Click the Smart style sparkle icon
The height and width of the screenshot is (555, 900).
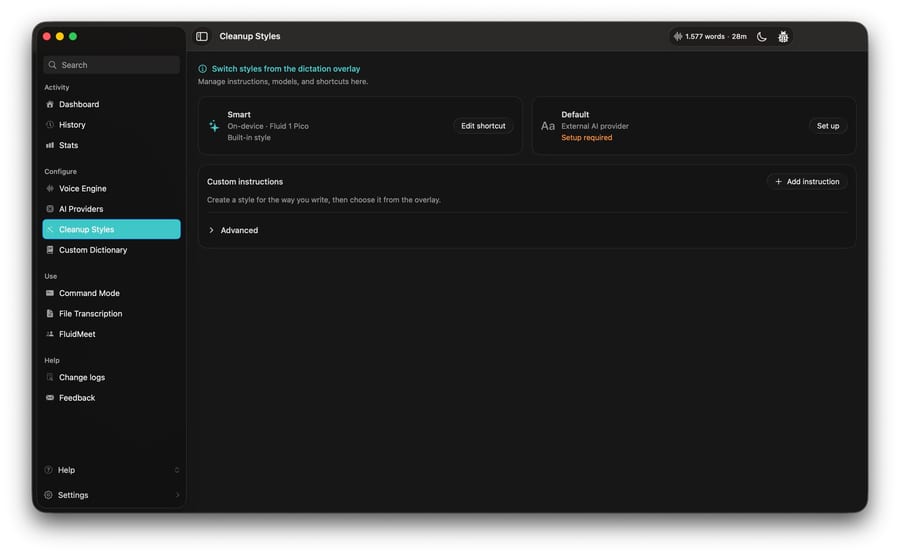[x=214, y=126]
